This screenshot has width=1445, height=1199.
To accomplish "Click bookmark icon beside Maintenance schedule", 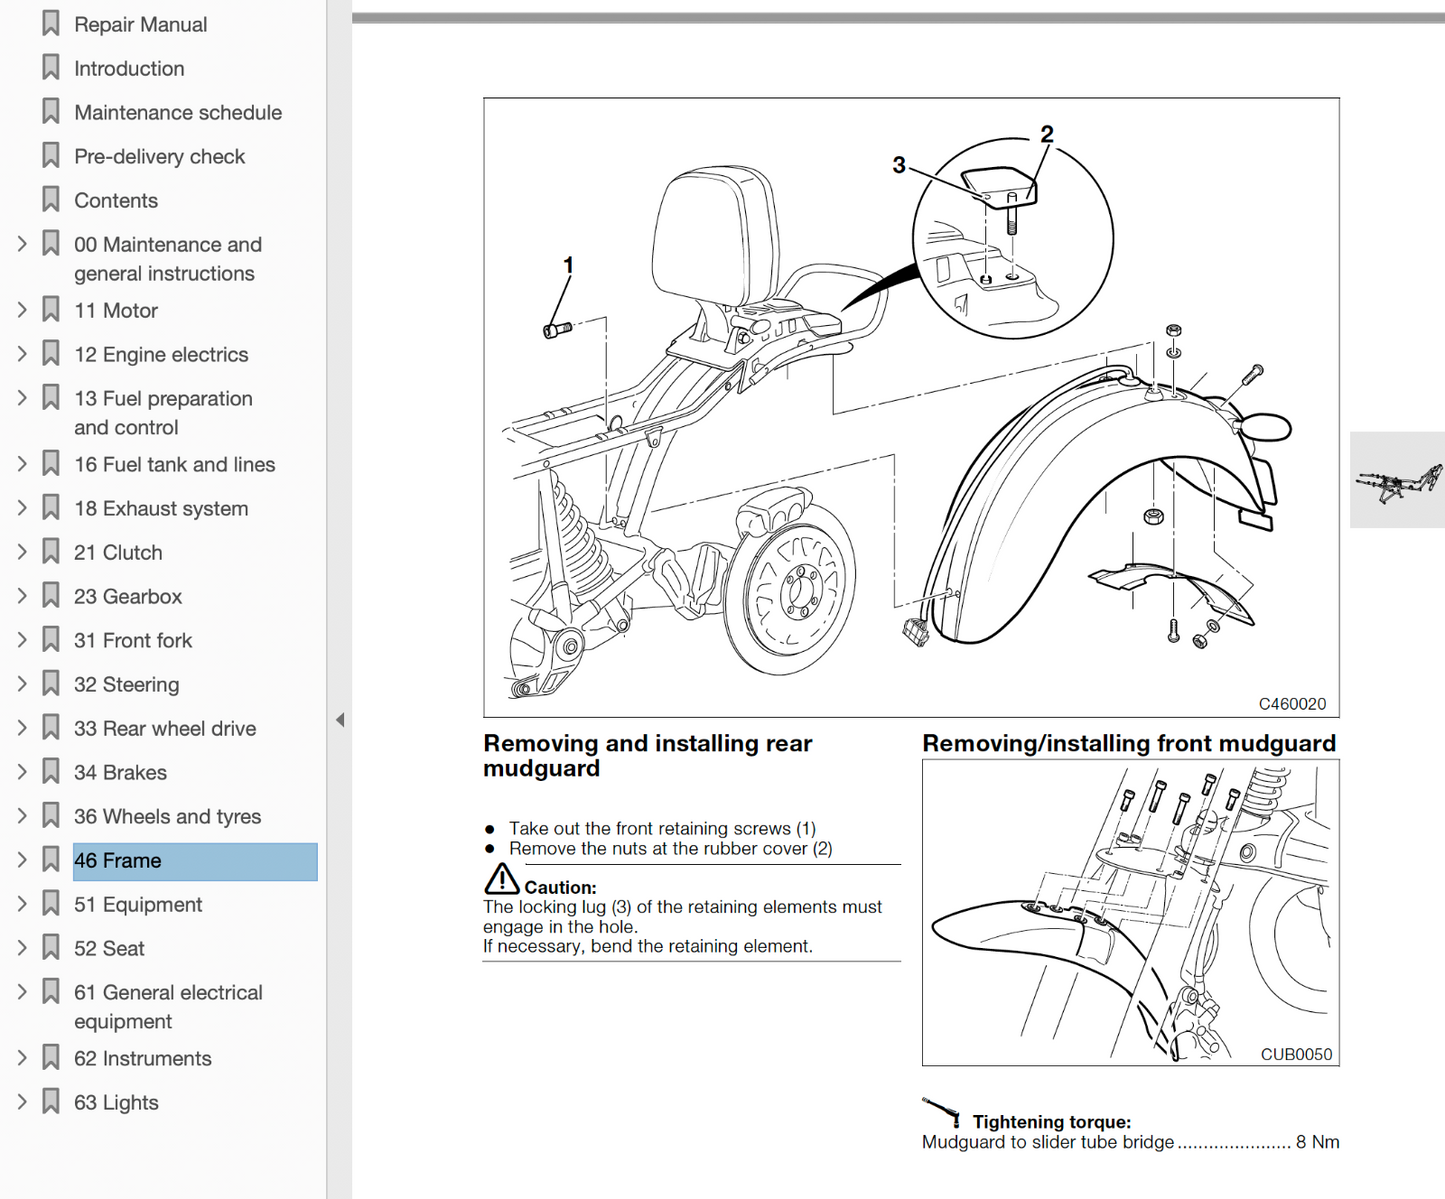I will tap(51, 112).
